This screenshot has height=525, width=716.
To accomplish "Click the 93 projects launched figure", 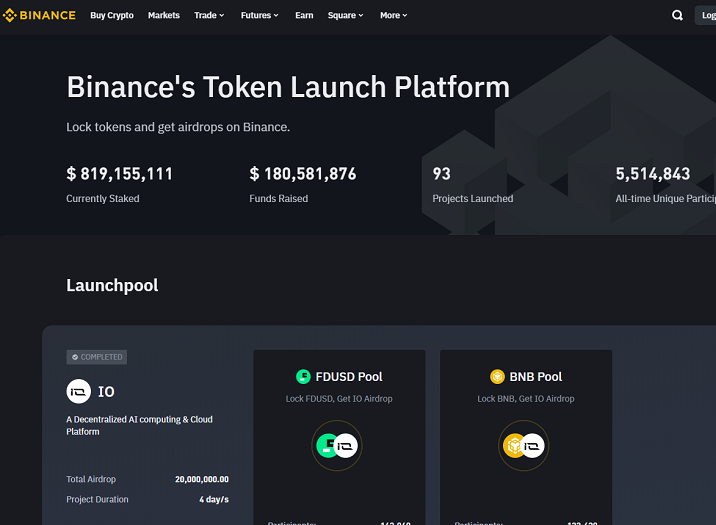I will coord(442,174).
